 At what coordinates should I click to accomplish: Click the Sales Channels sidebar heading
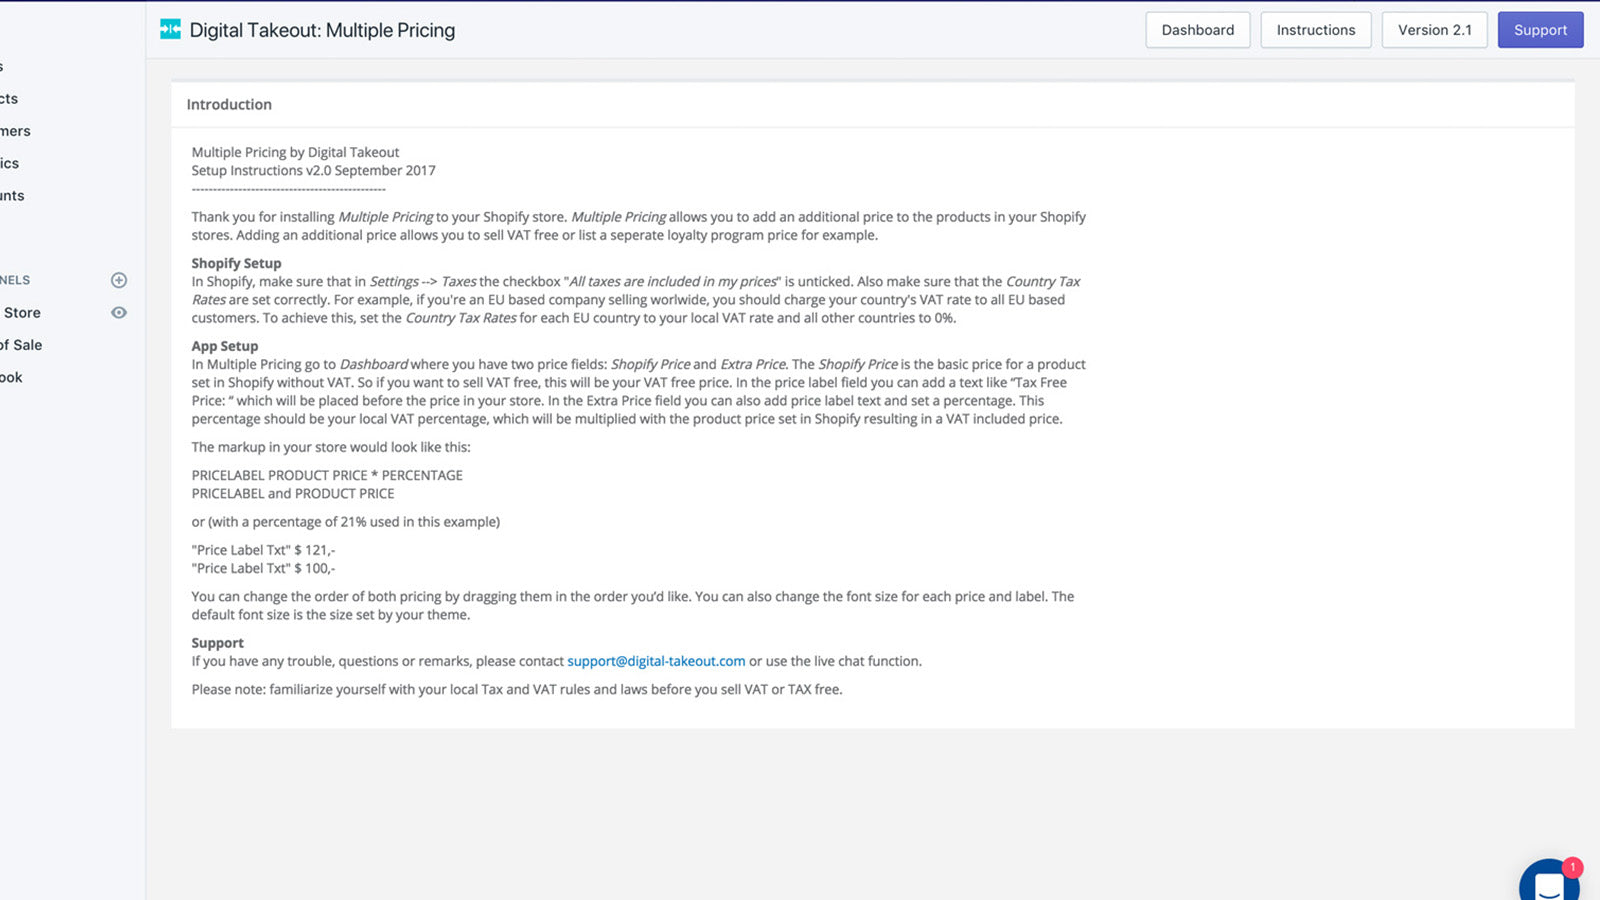tap(16, 280)
